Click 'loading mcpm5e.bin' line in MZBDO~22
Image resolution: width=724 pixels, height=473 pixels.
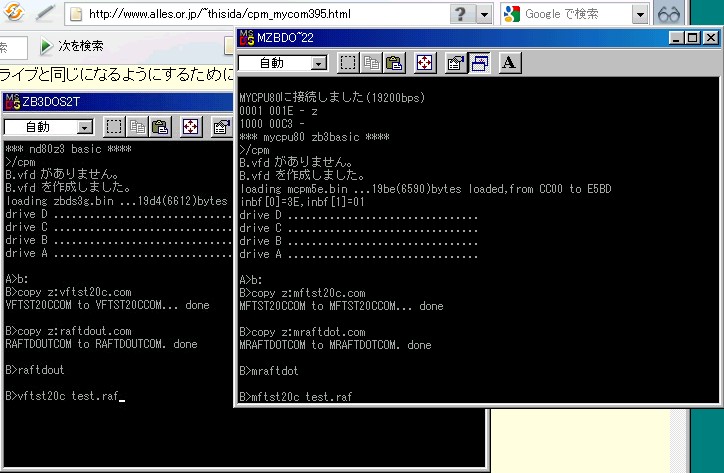(x=425, y=188)
